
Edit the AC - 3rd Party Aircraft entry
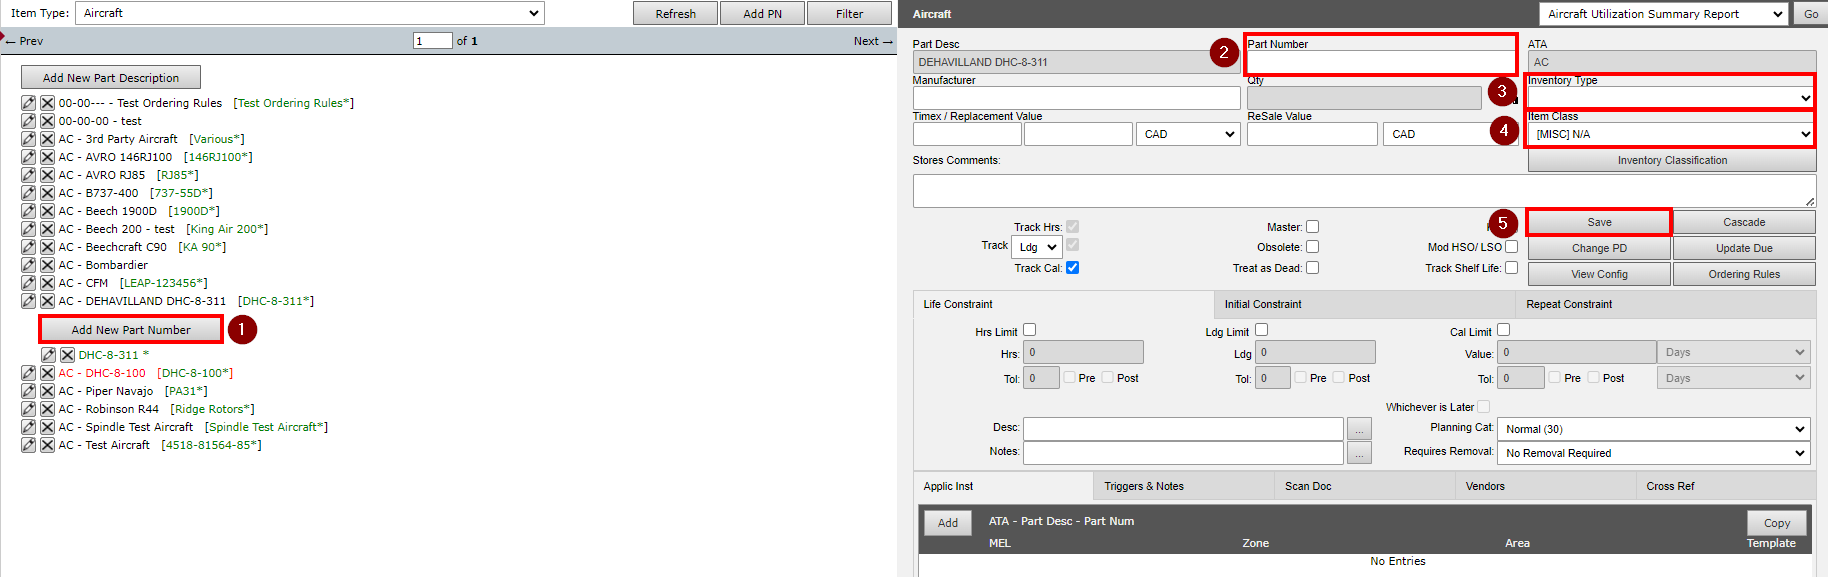(28, 139)
